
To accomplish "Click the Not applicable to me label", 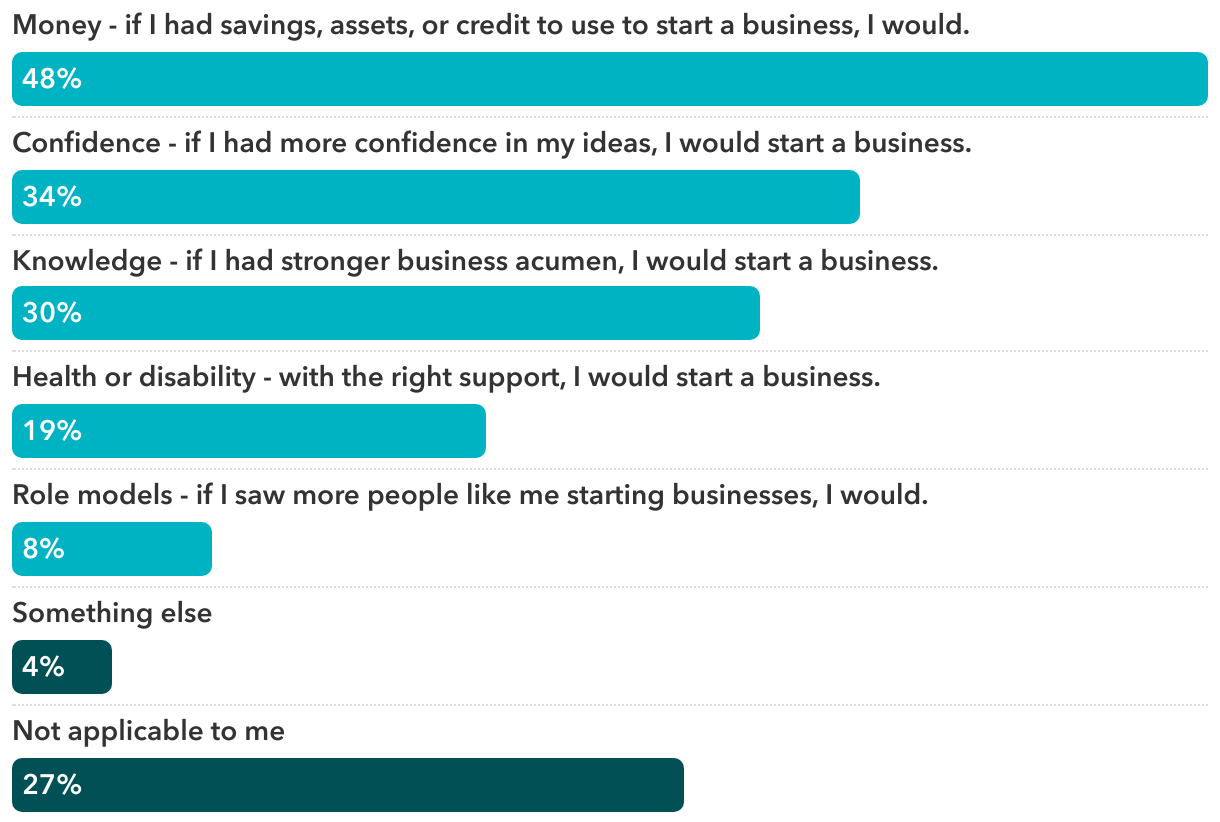I will 148,732.
